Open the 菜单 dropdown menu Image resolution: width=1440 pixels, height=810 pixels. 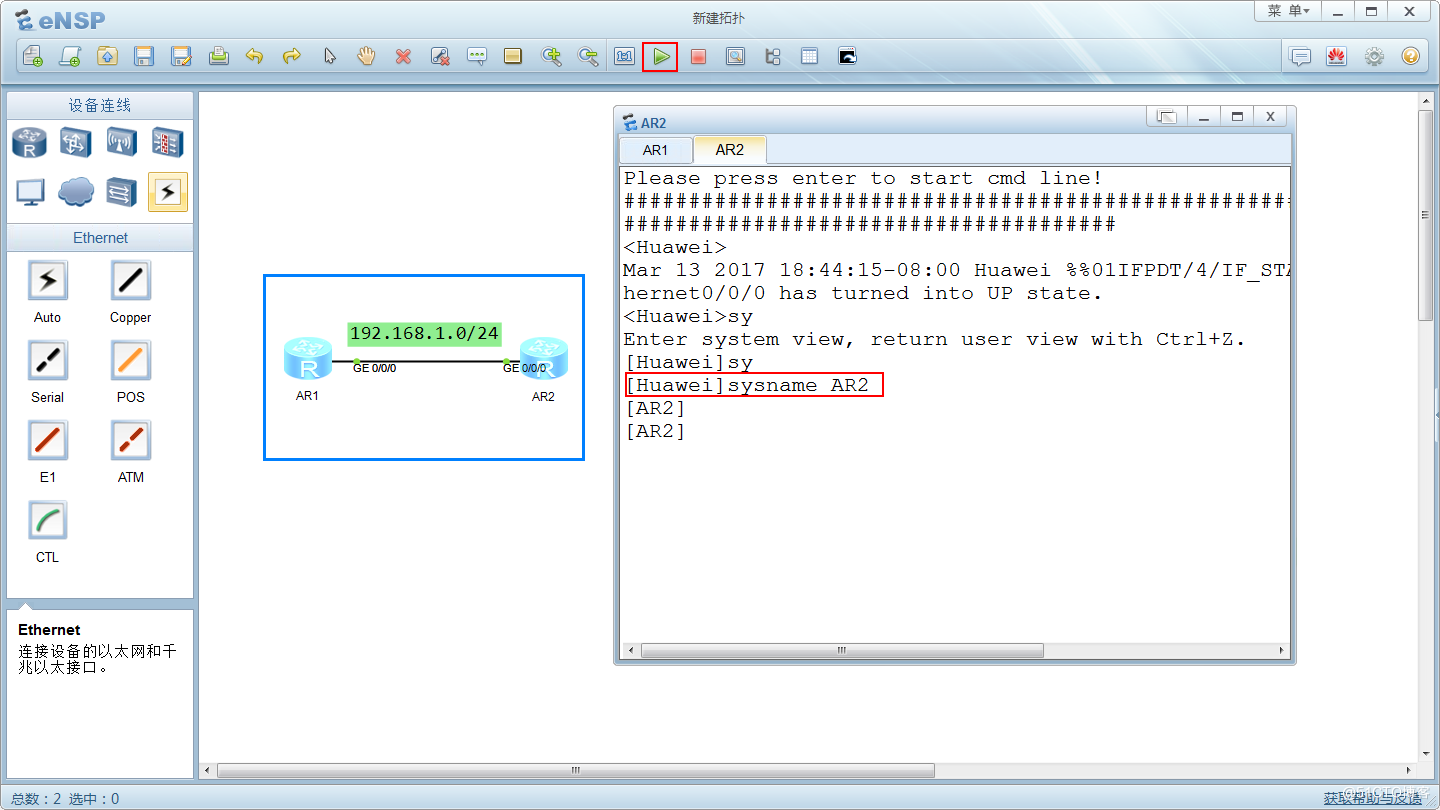point(1288,11)
